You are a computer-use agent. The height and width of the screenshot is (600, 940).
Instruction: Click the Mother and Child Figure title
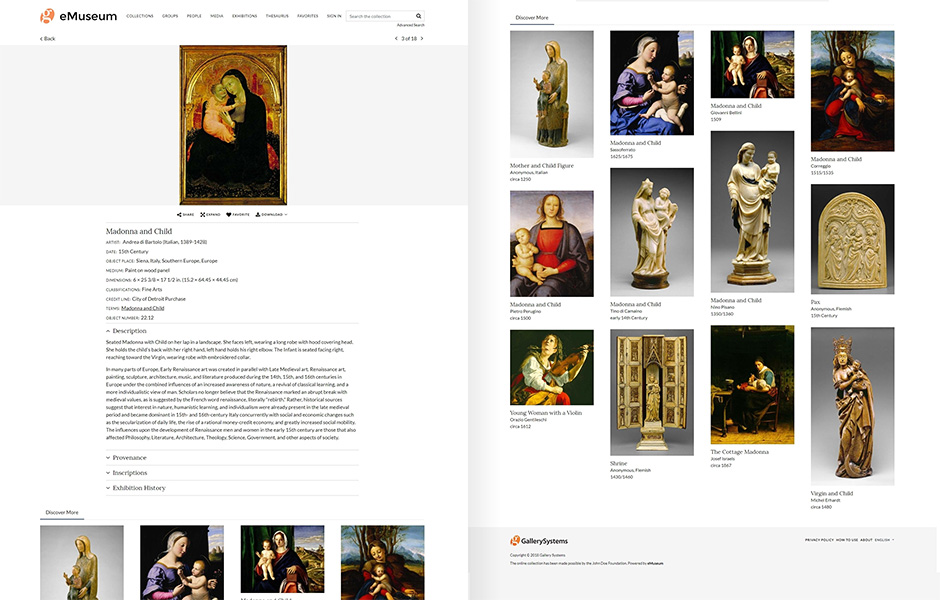point(542,165)
